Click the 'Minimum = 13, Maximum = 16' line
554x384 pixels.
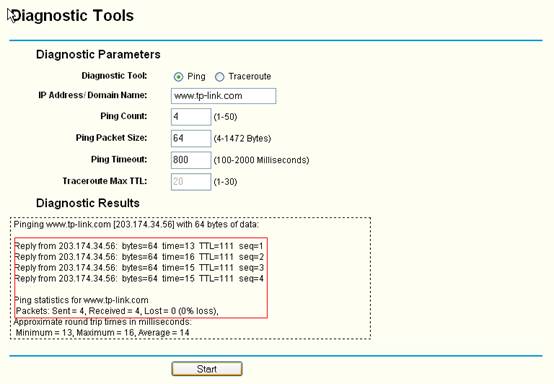pos(102,332)
